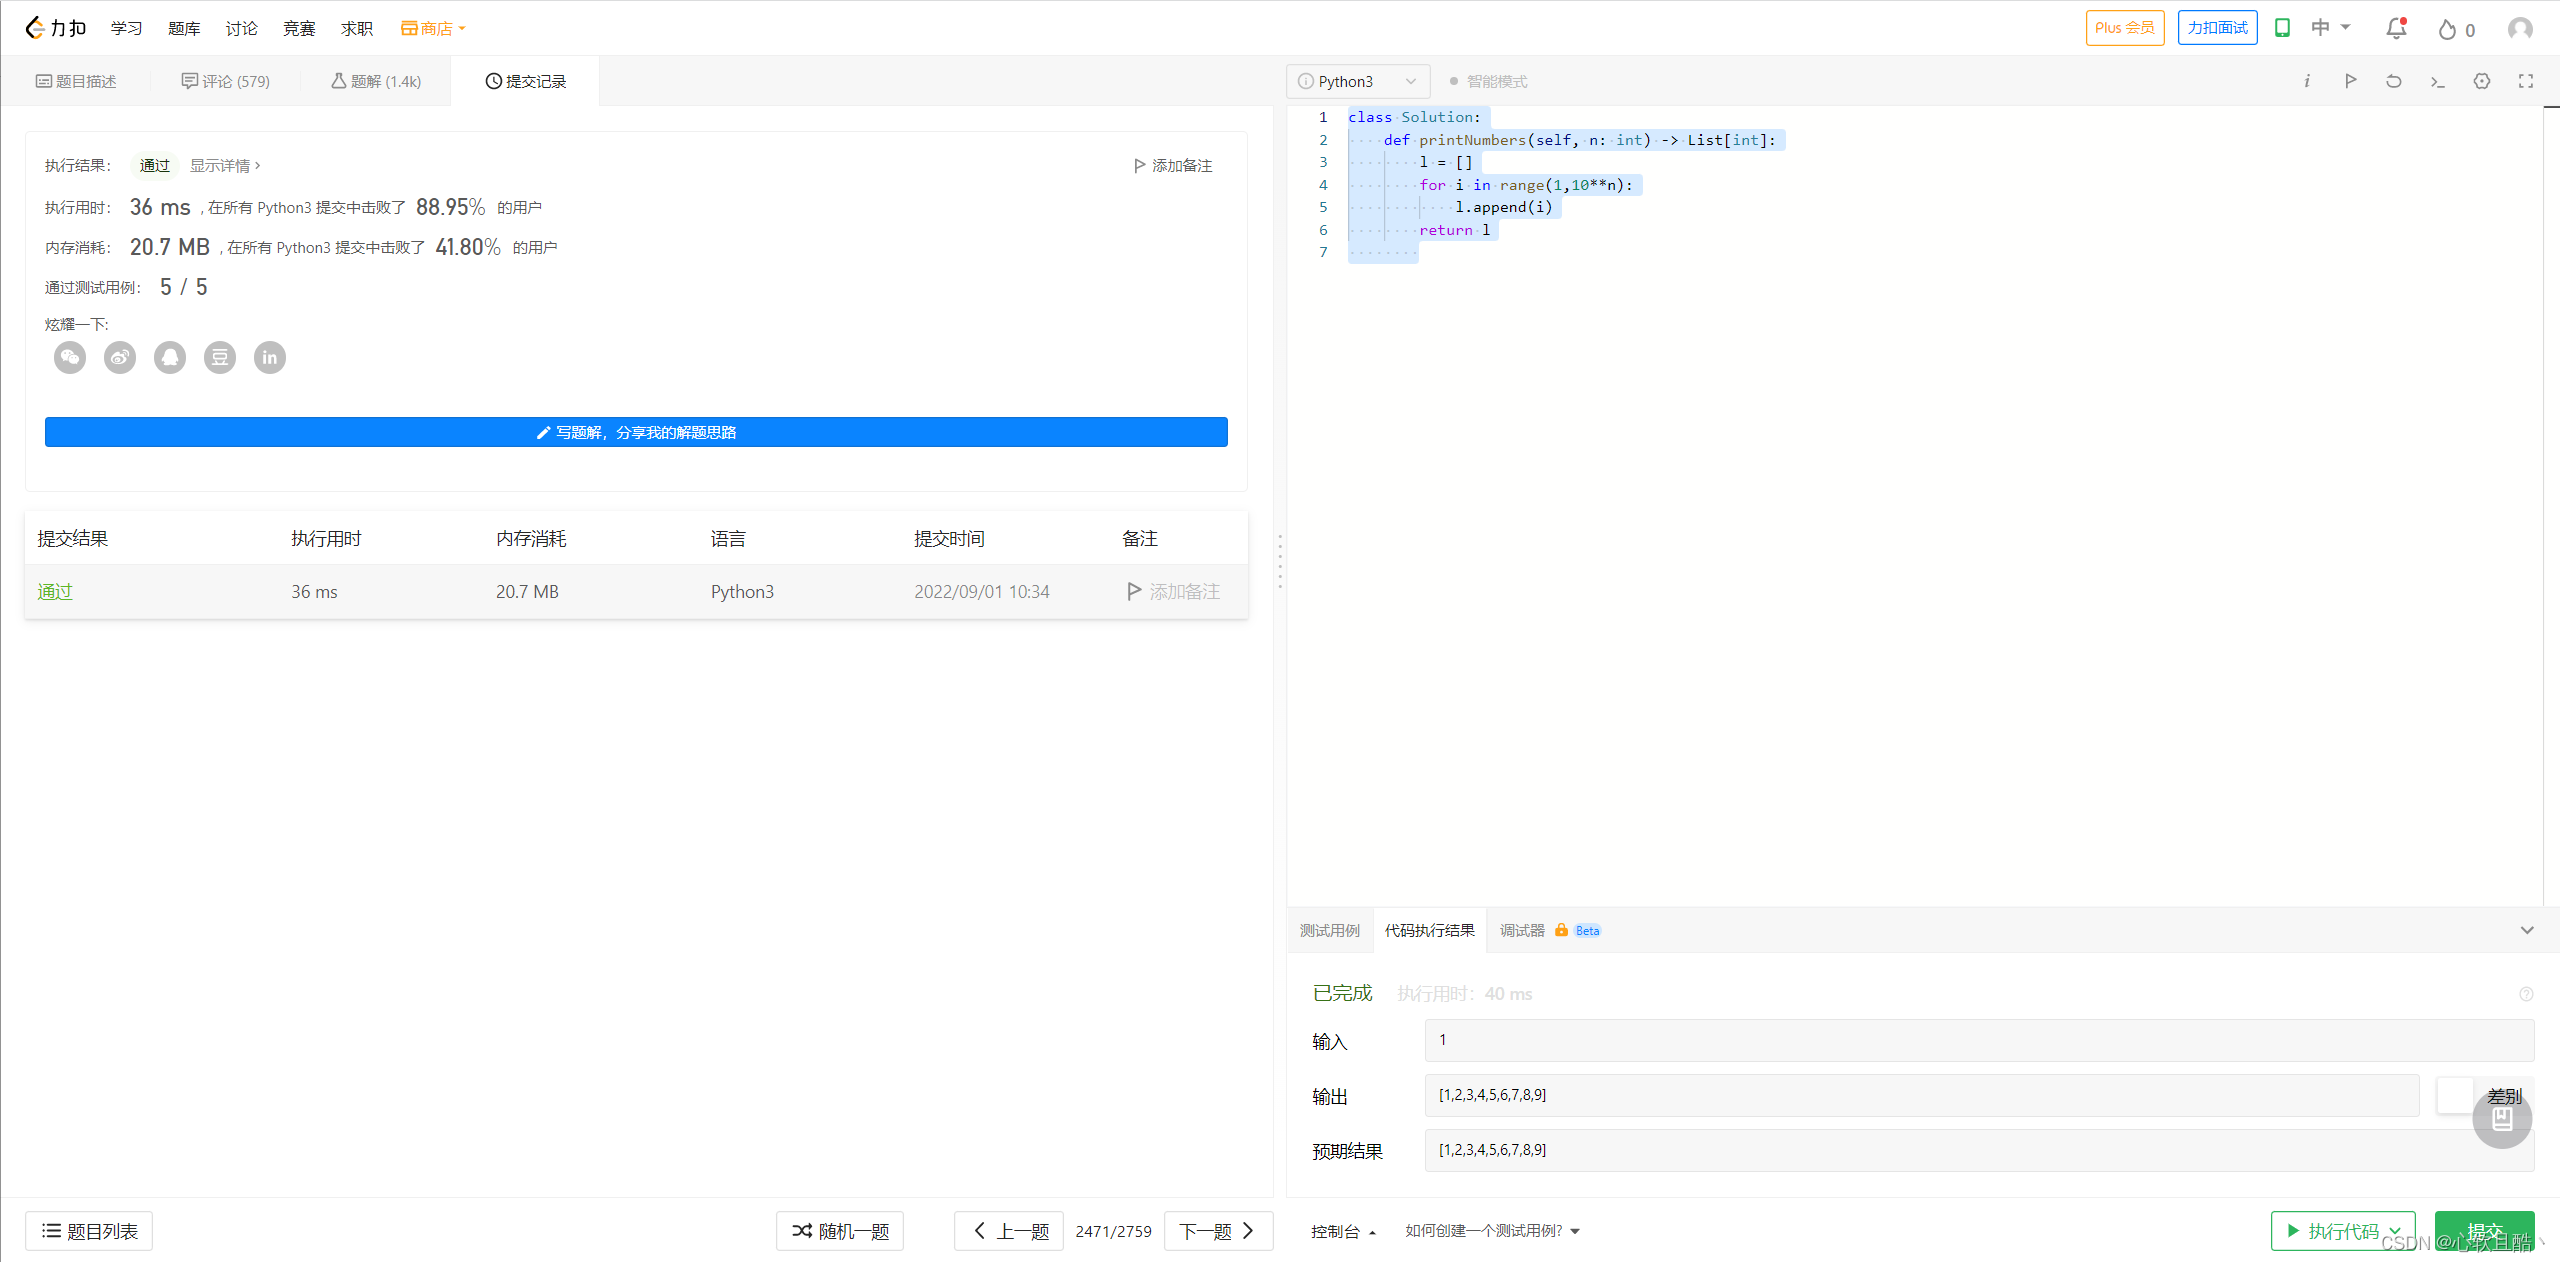Share result via LinkedIn icon
The width and height of the screenshot is (2560, 1262).
pyautogui.click(x=270, y=357)
